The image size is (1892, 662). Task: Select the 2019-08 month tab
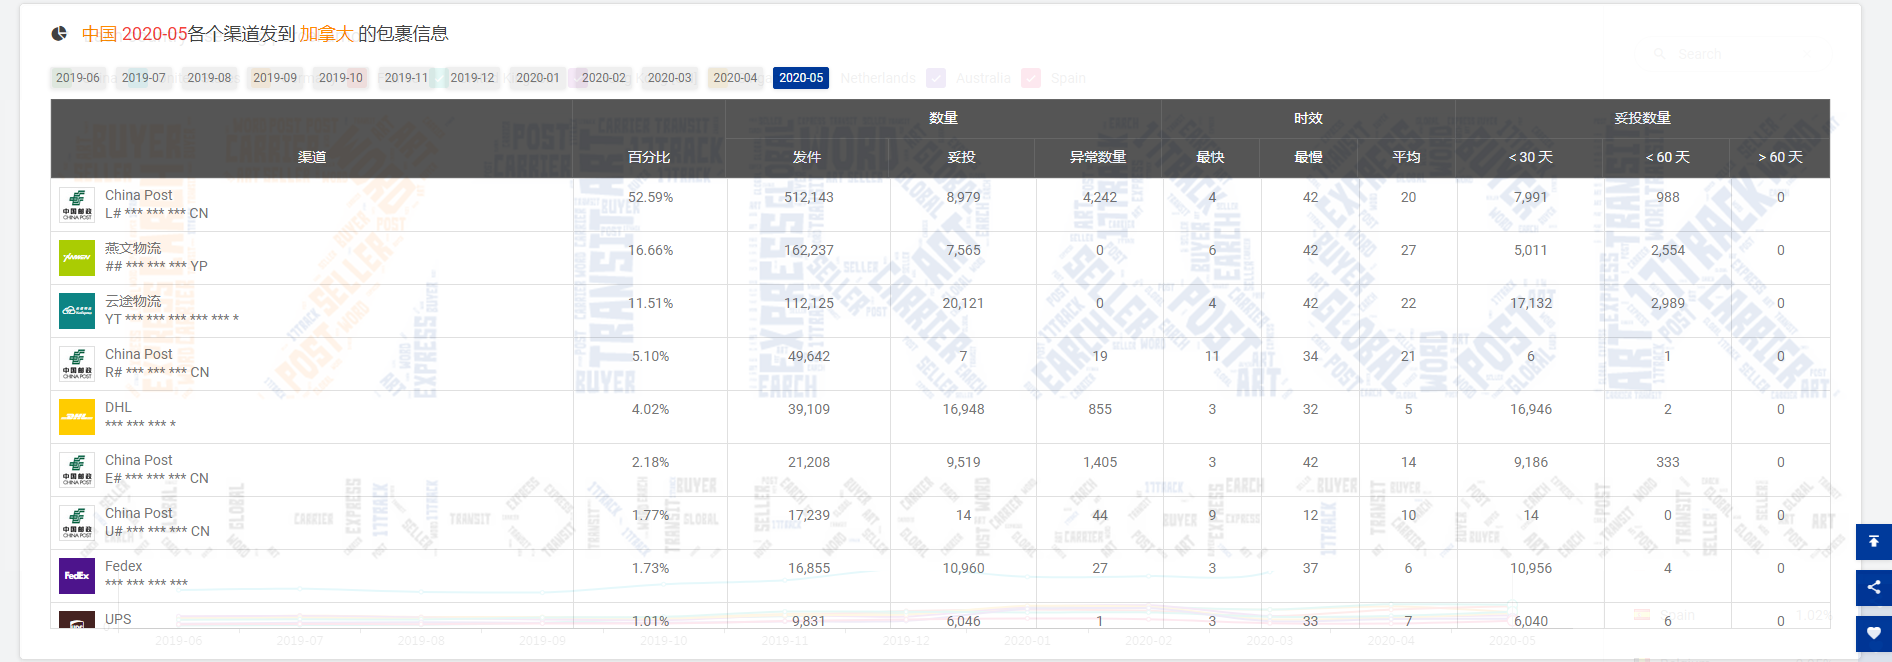[209, 78]
